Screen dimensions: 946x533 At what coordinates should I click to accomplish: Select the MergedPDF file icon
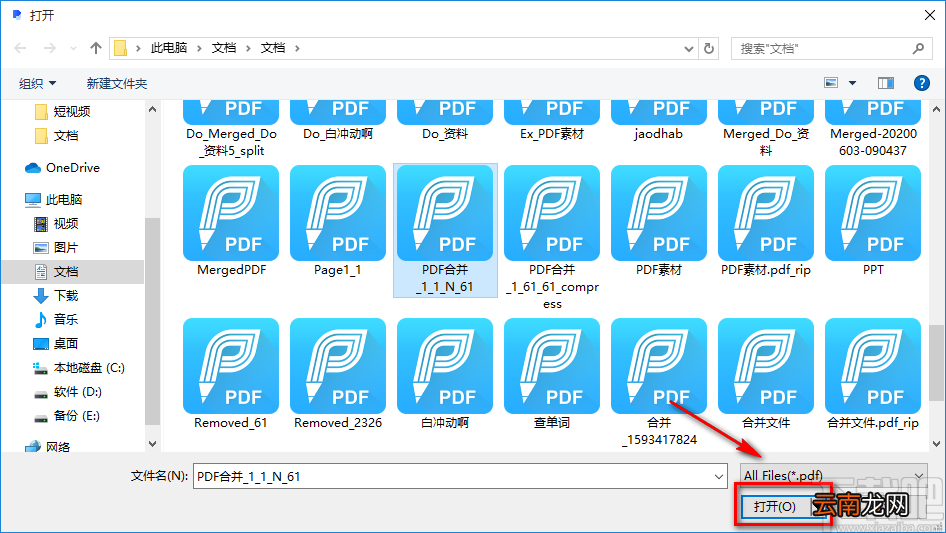[x=231, y=213]
